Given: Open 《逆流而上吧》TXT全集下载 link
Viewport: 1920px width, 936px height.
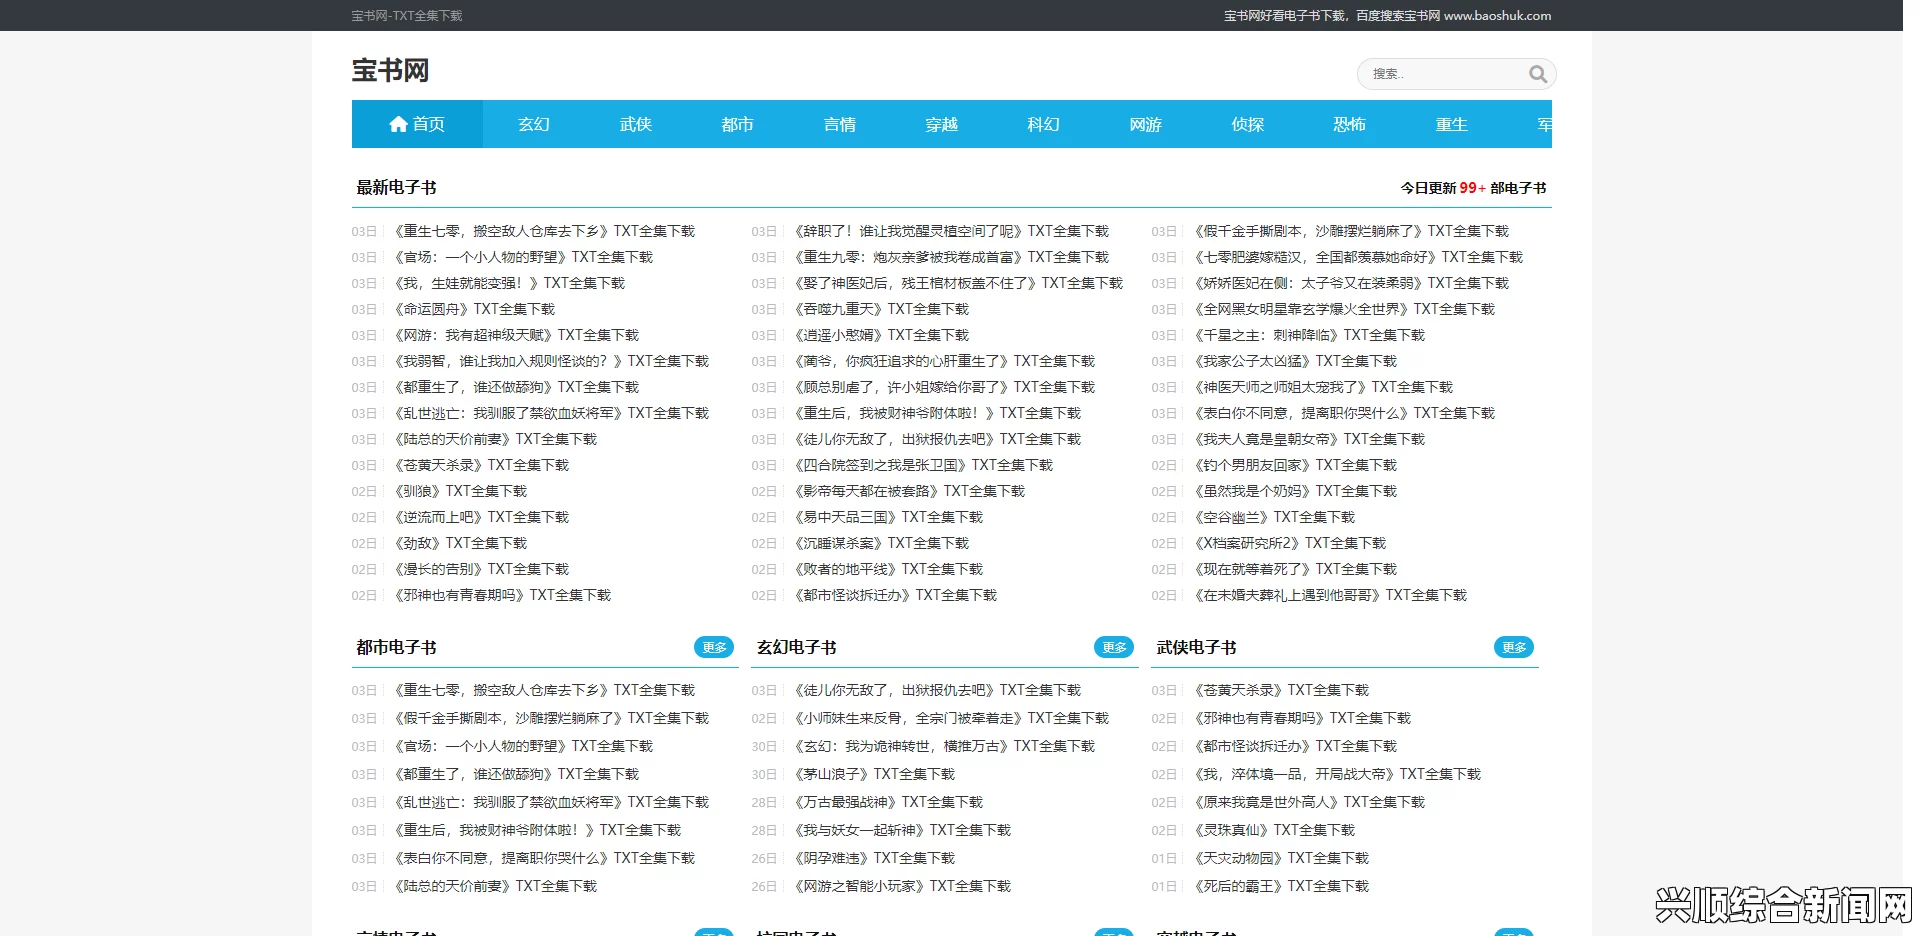Looking at the screenshot, I should pos(479,517).
